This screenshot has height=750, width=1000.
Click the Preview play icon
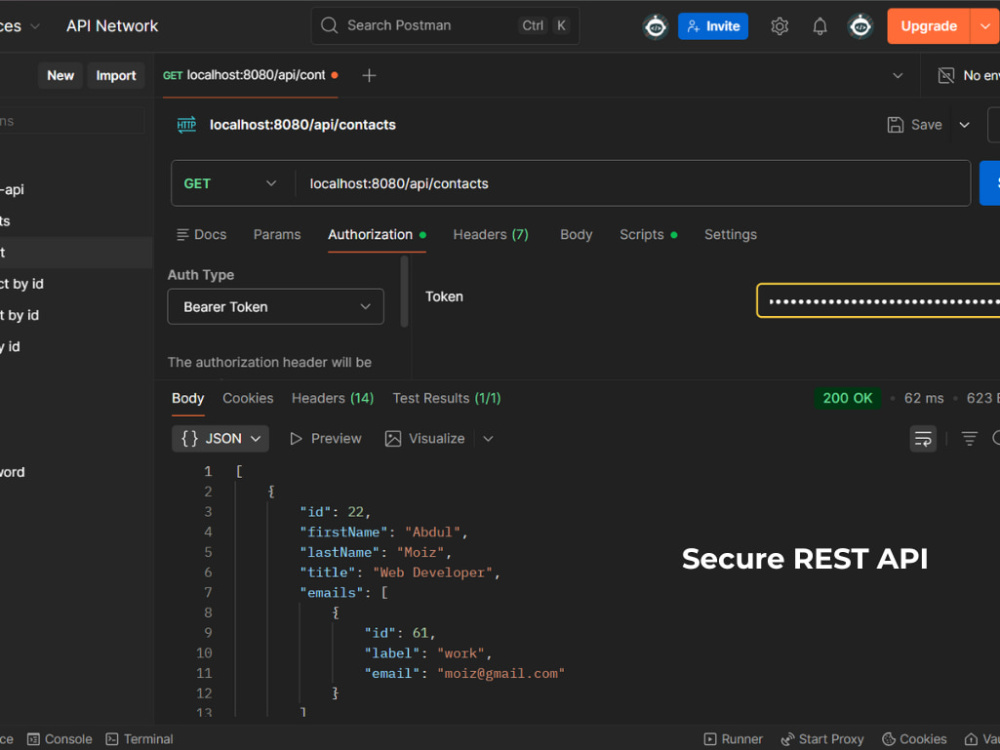tap(295, 439)
